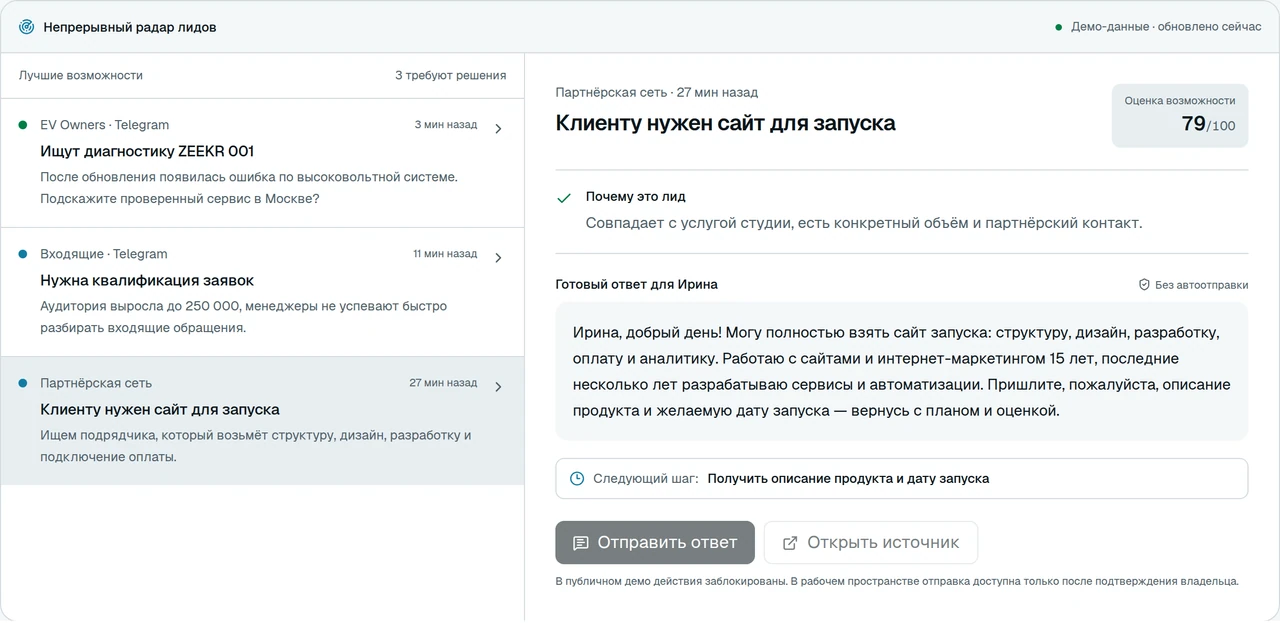Image resolution: width=1280 pixels, height=623 pixels.
Task: Click the green demo-data status dot
Action: (1058, 27)
